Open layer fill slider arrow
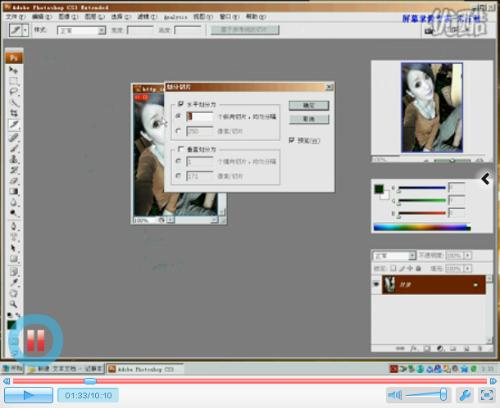Image resolution: width=500 pixels, height=408 pixels. point(468,268)
